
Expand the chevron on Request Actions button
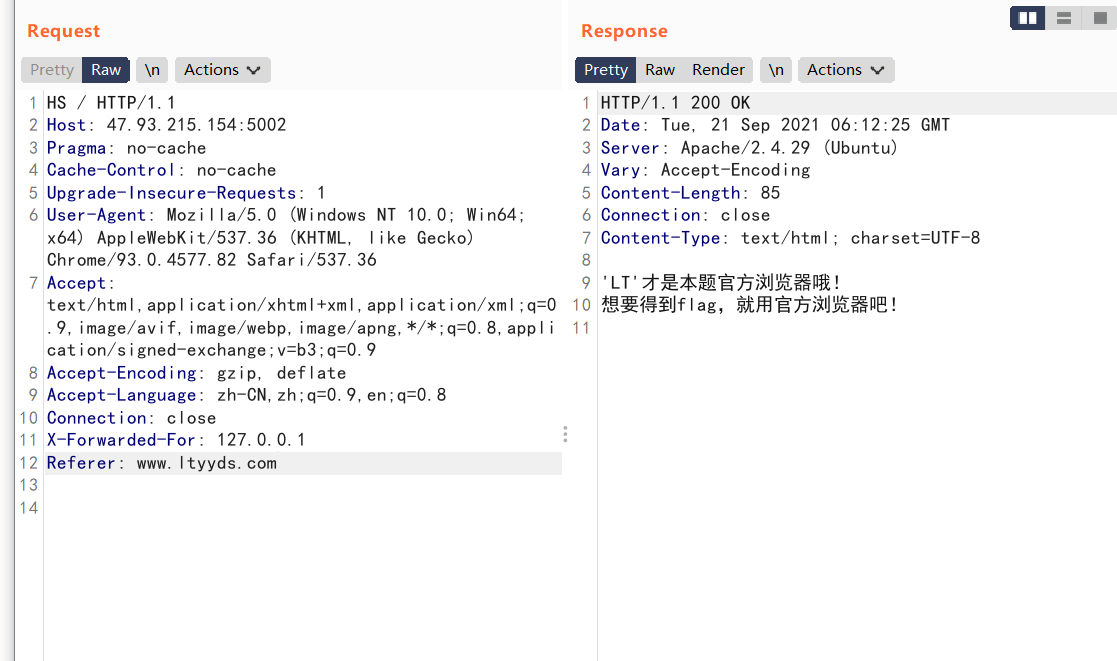tap(253, 70)
